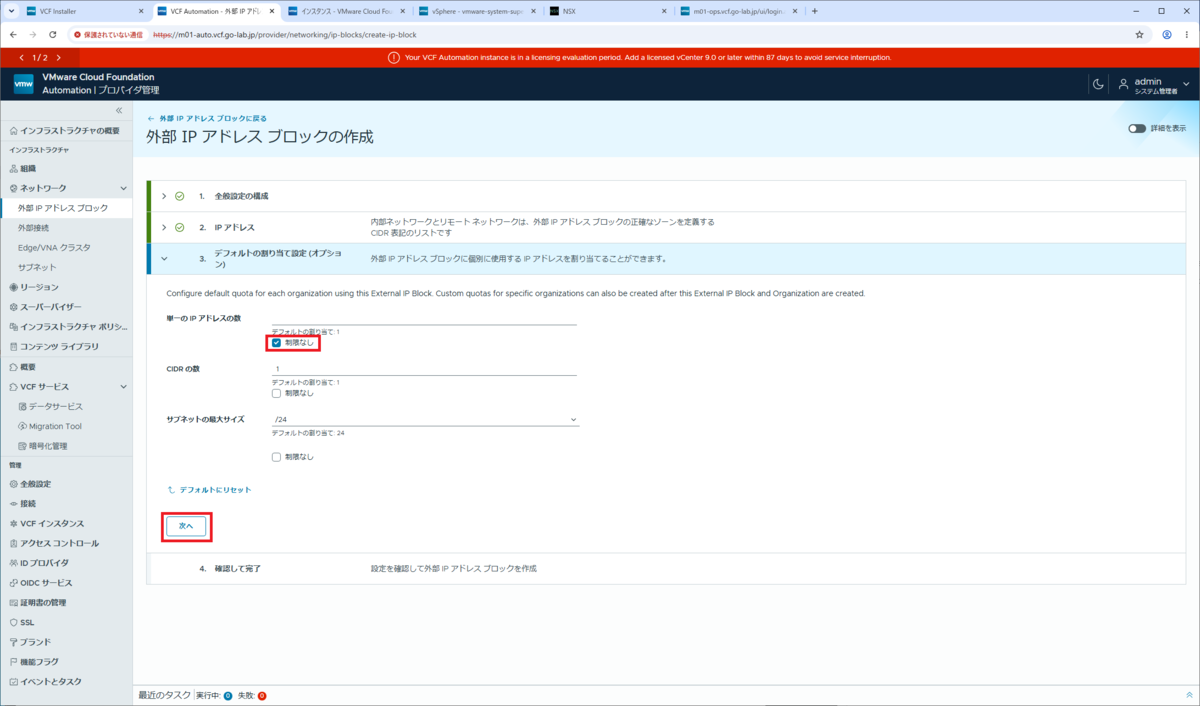Image resolution: width=1200 pixels, height=706 pixels.
Task: Click the スーパーバイザー icon in sidebar
Action: (x=13, y=307)
